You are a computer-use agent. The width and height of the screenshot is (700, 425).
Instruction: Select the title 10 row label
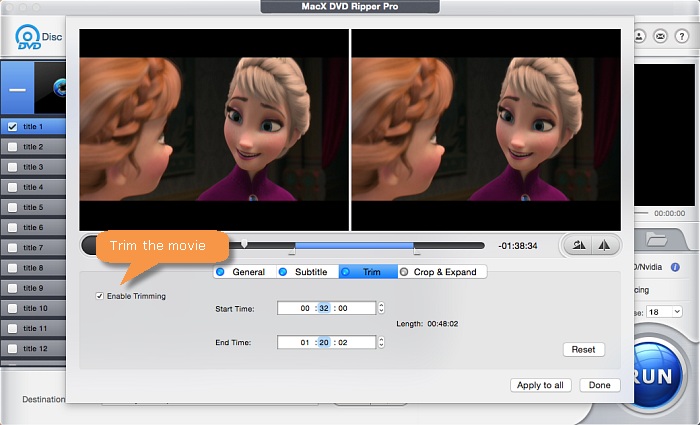tap(35, 308)
